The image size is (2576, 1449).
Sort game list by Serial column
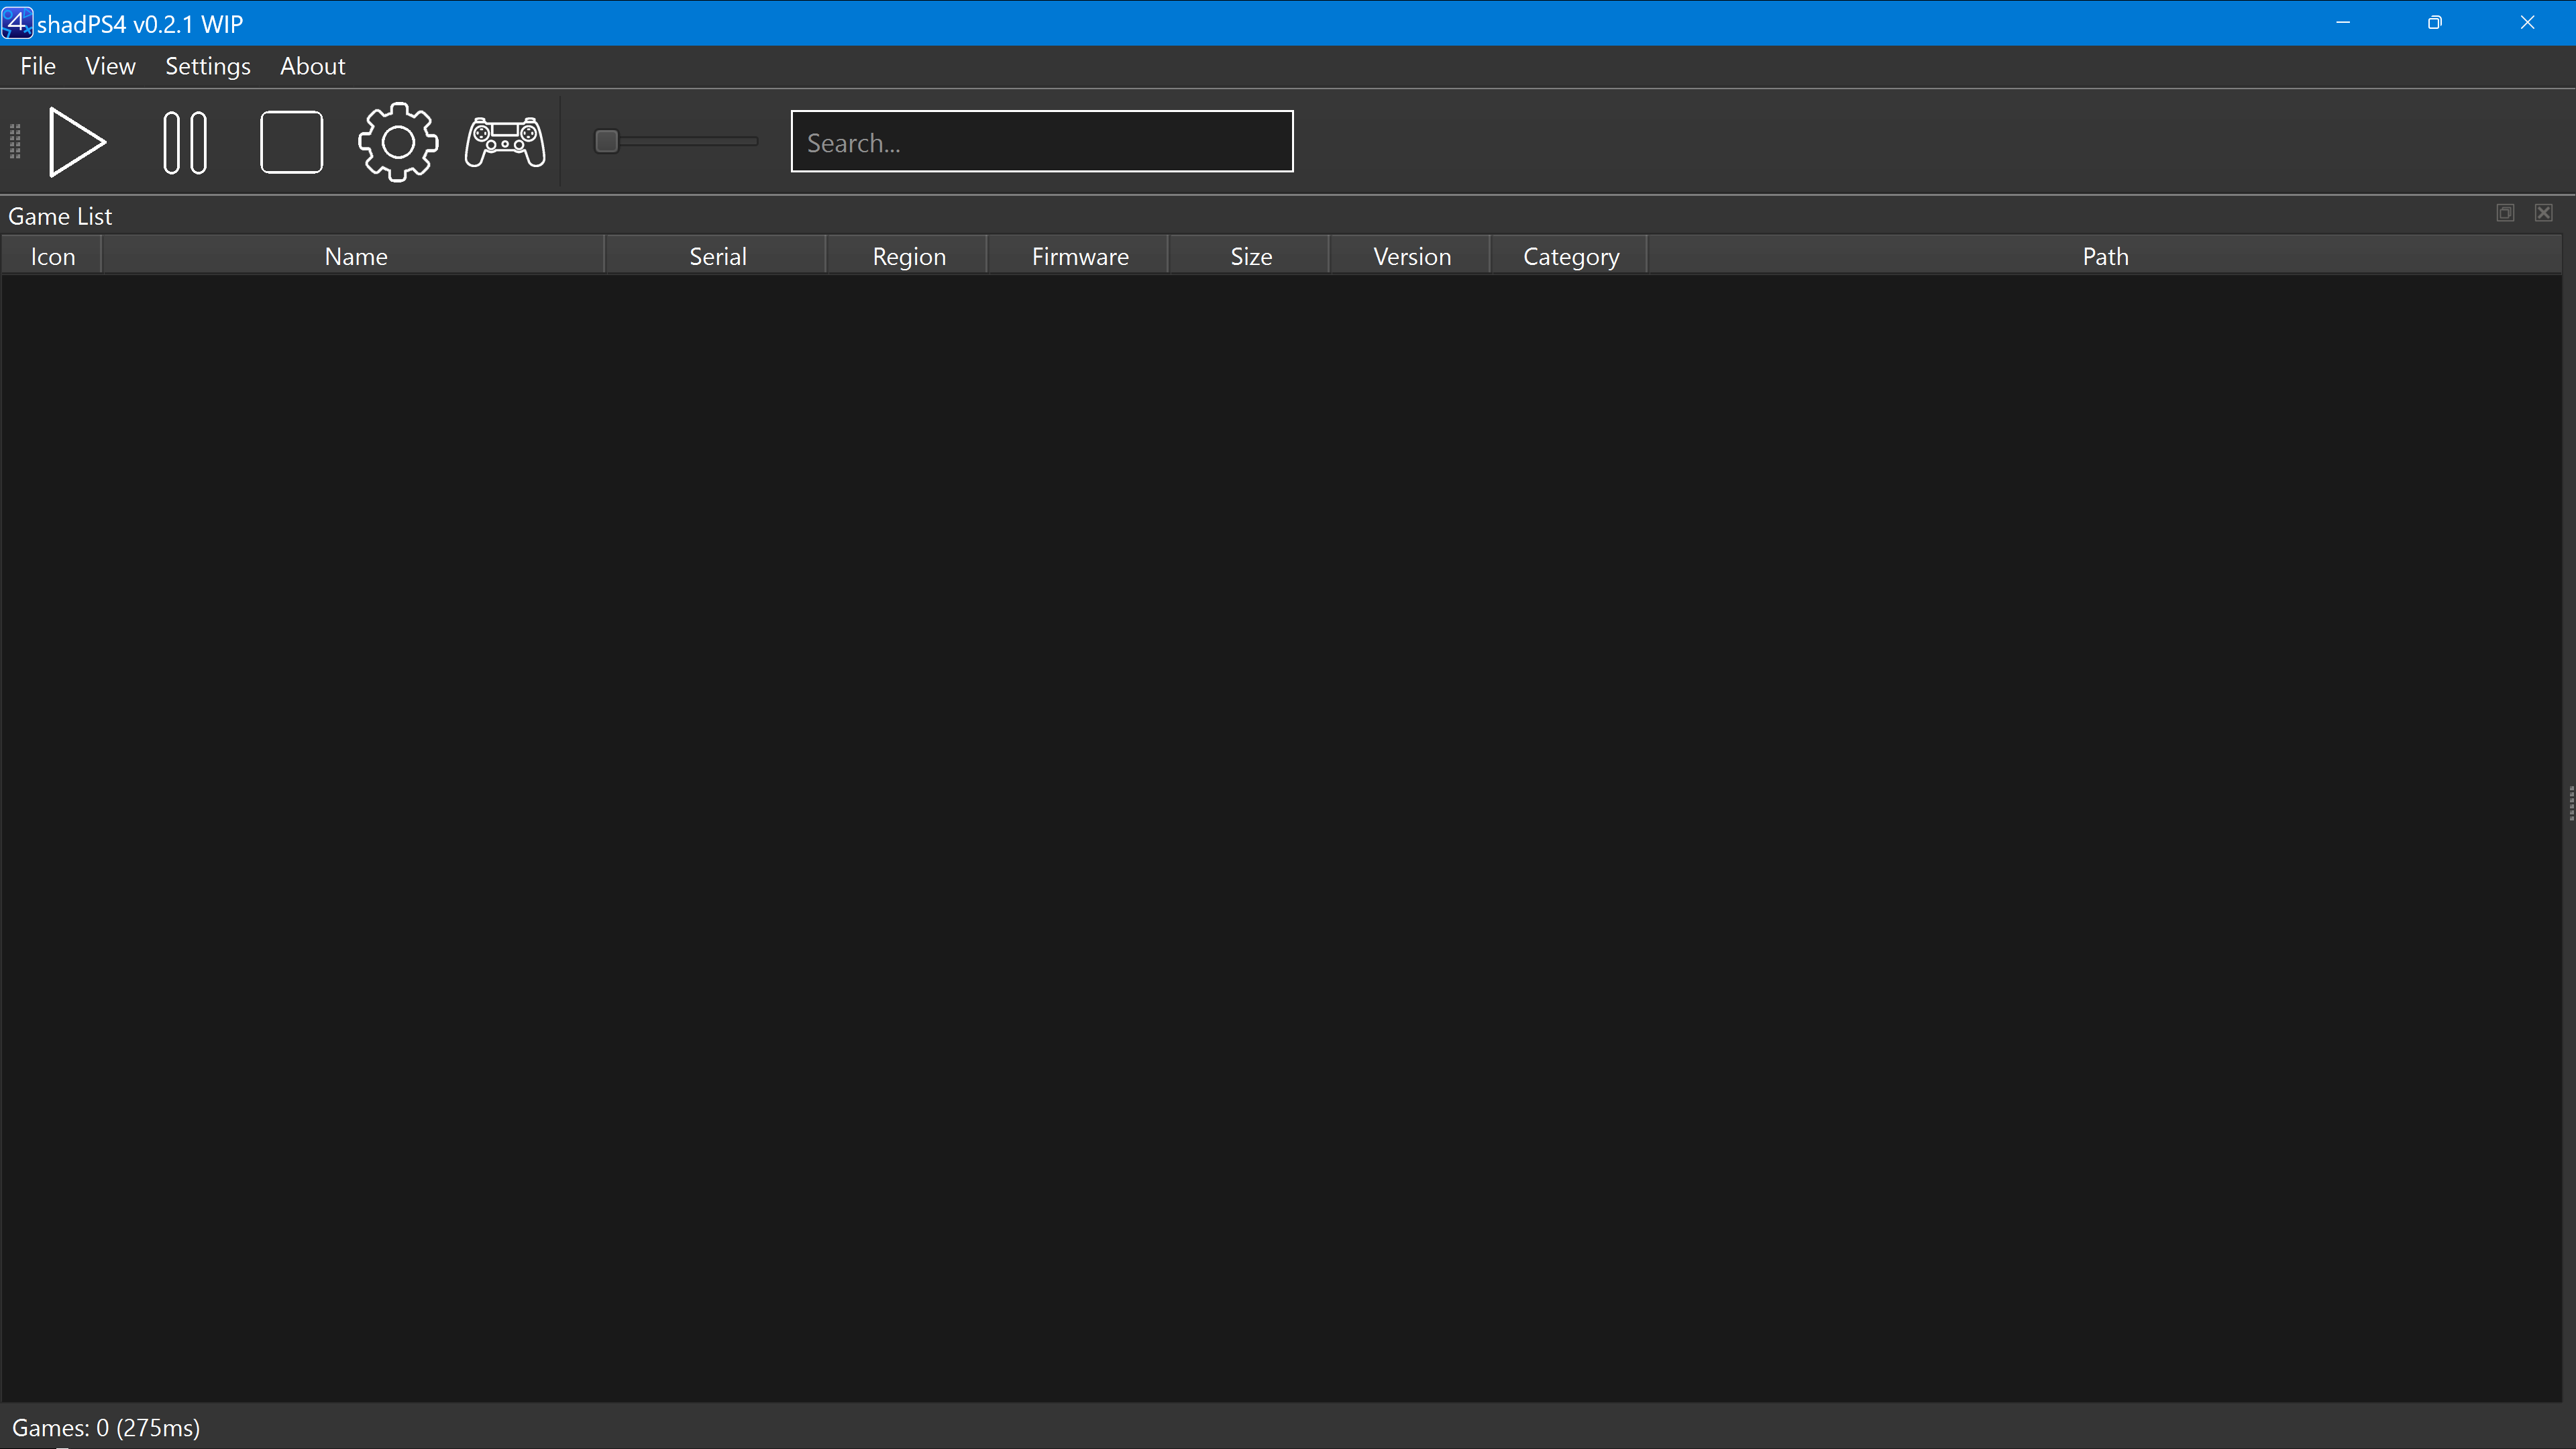[717, 256]
